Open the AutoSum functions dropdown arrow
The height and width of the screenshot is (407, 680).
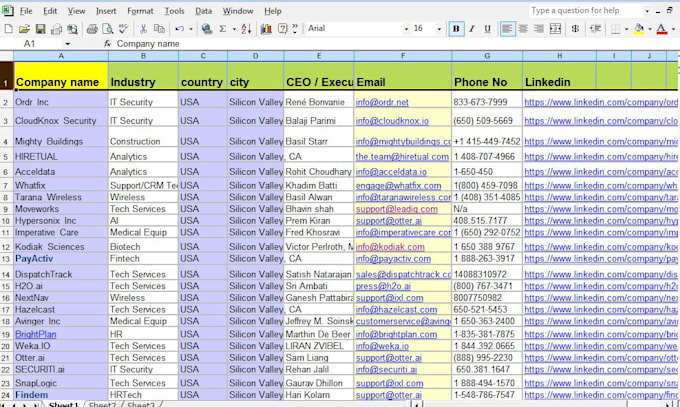(x=234, y=29)
